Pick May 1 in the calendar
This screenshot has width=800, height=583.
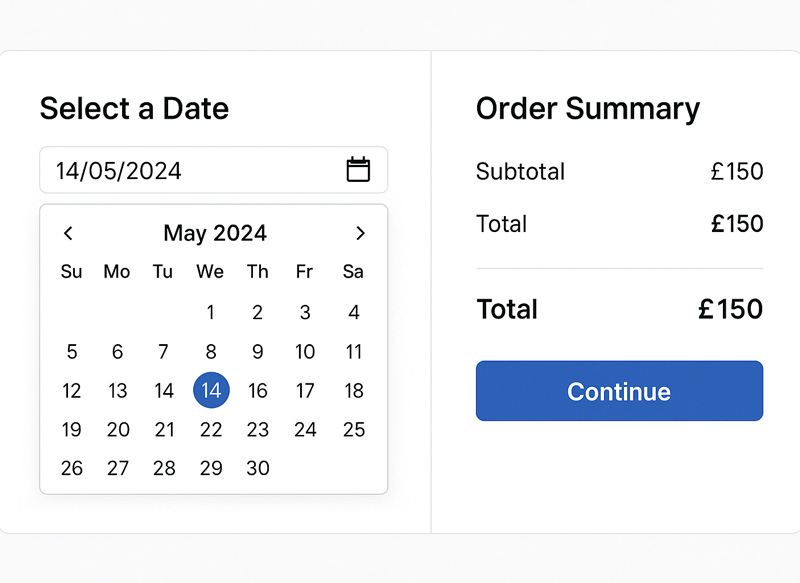click(x=211, y=312)
